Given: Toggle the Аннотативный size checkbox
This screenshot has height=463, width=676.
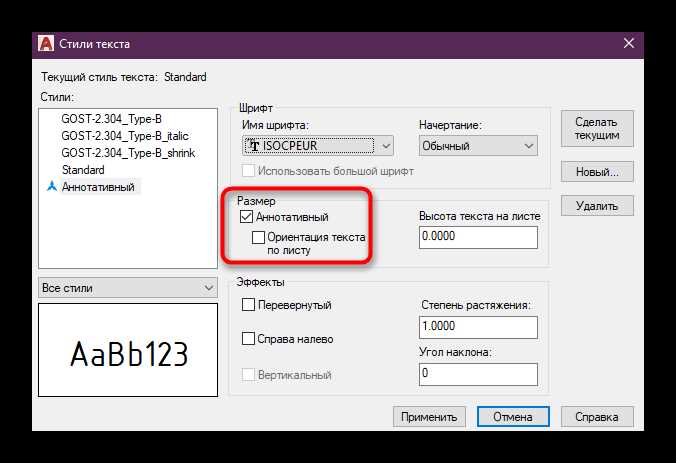Looking at the screenshot, I should (246, 216).
